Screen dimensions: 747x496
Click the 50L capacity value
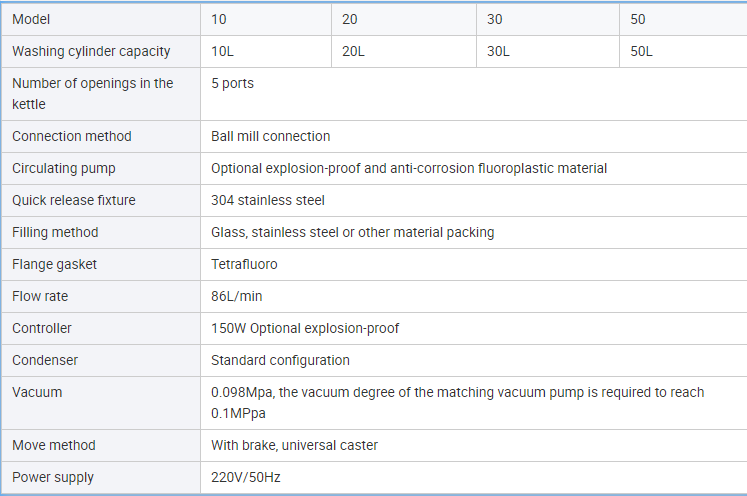642,52
